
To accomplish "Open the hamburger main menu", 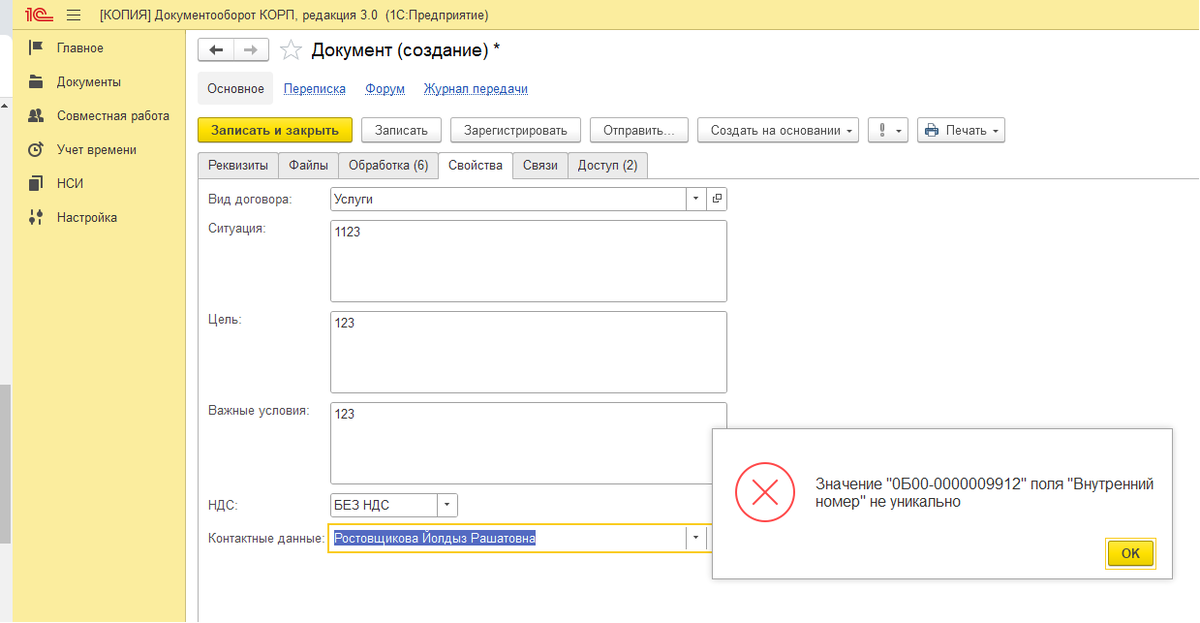I will pos(73,15).
